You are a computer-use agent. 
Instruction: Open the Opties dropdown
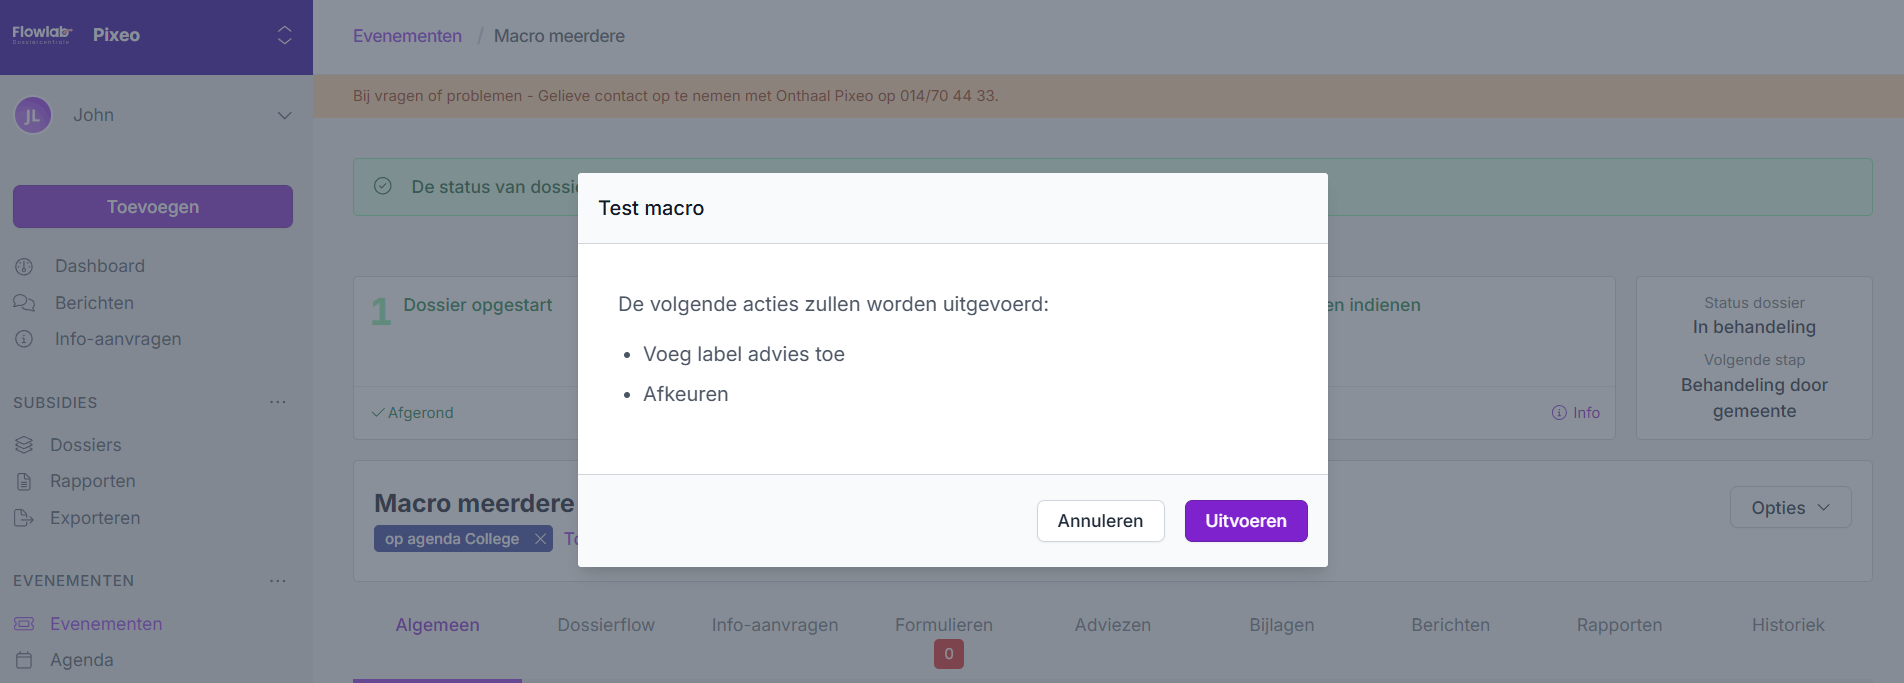click(x=1790, y=508)
